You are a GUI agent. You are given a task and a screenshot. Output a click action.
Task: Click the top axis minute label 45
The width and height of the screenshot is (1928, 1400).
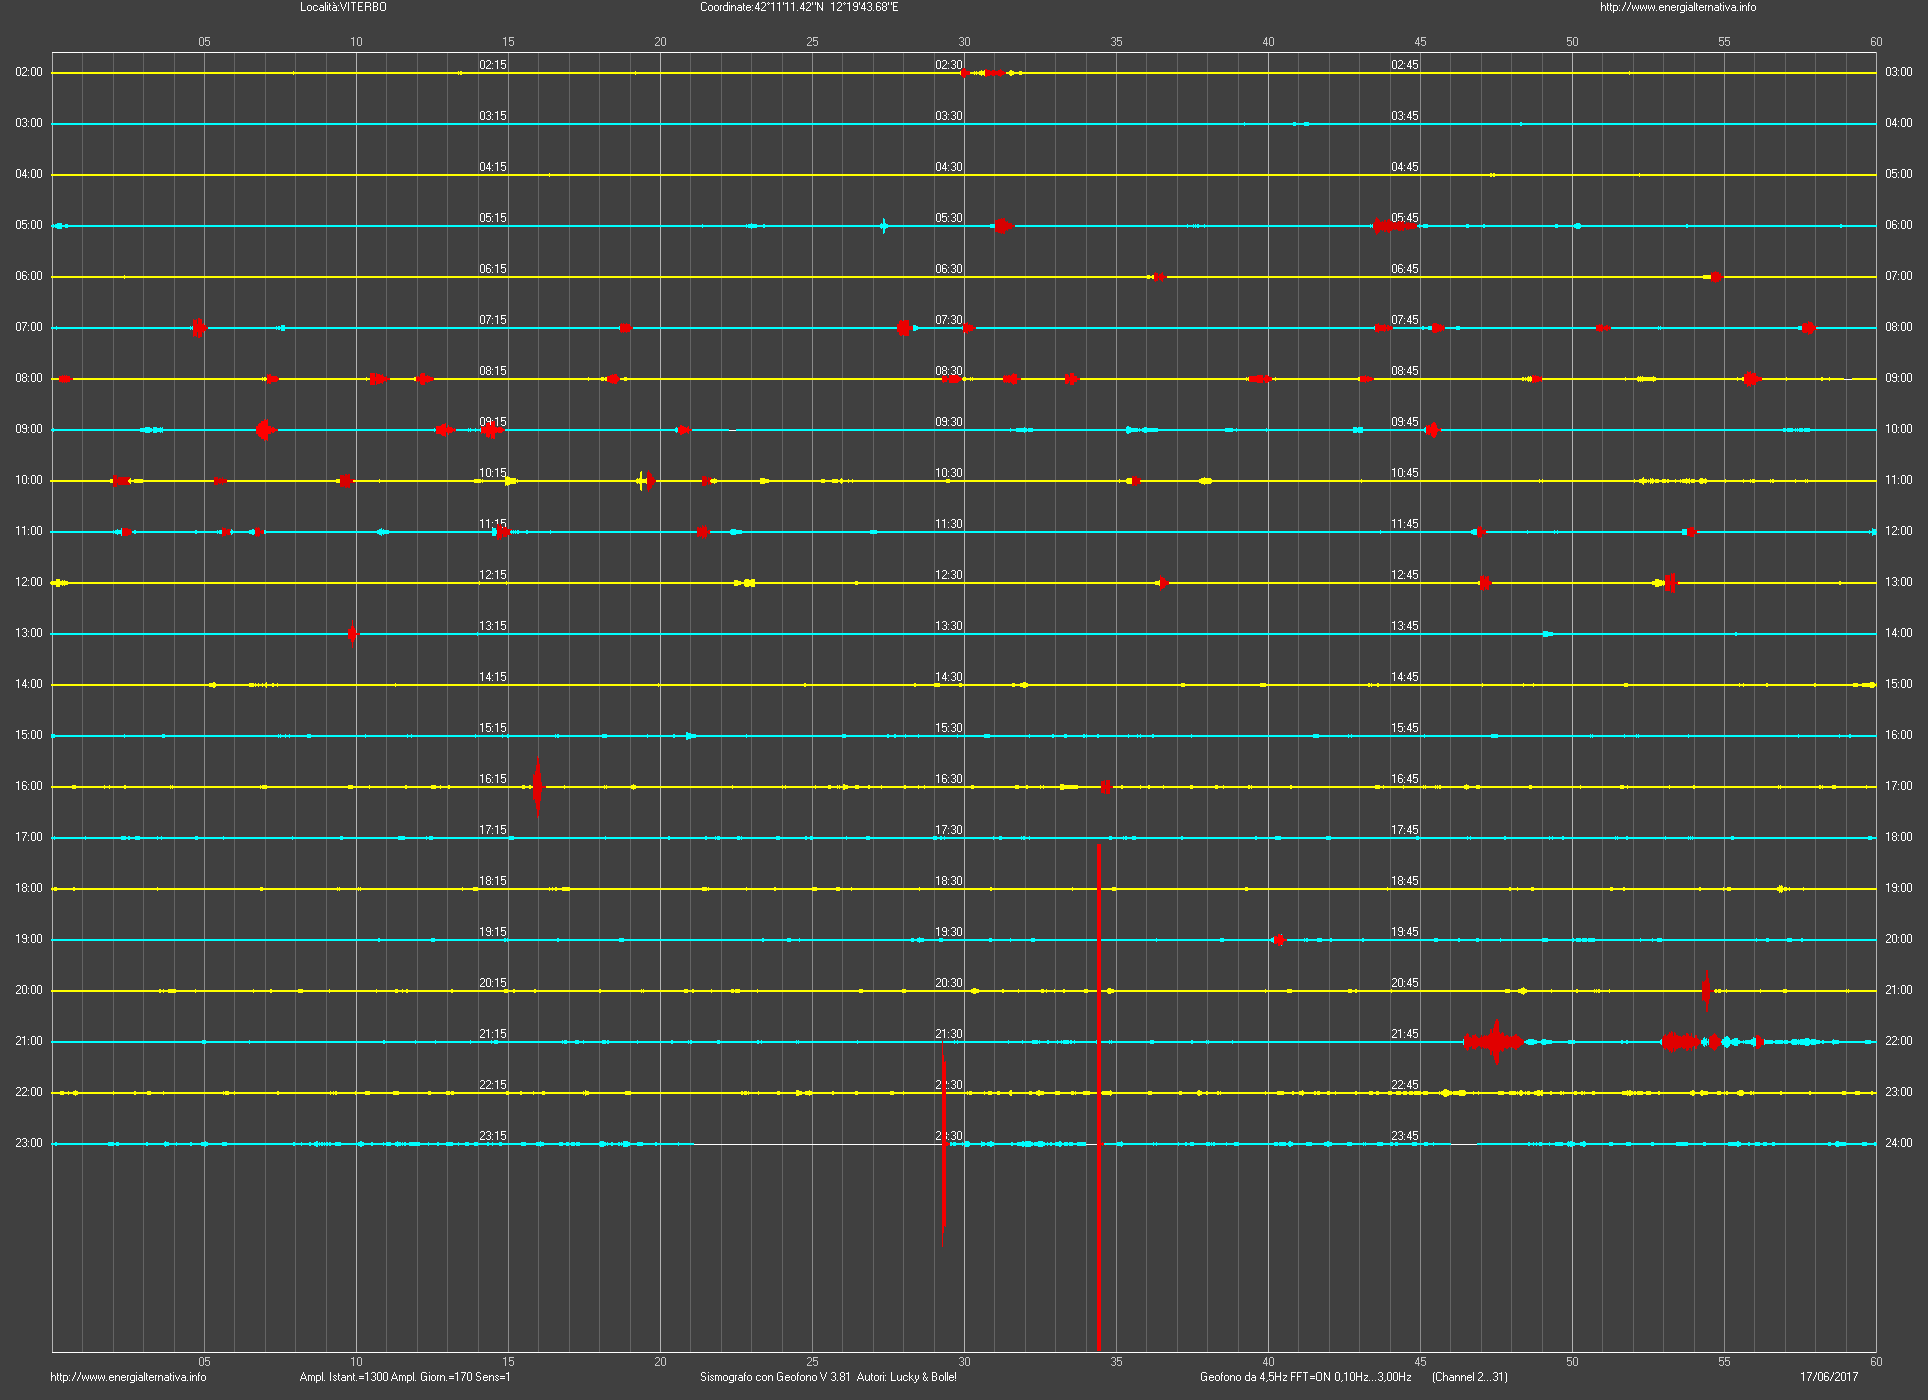1420,42
